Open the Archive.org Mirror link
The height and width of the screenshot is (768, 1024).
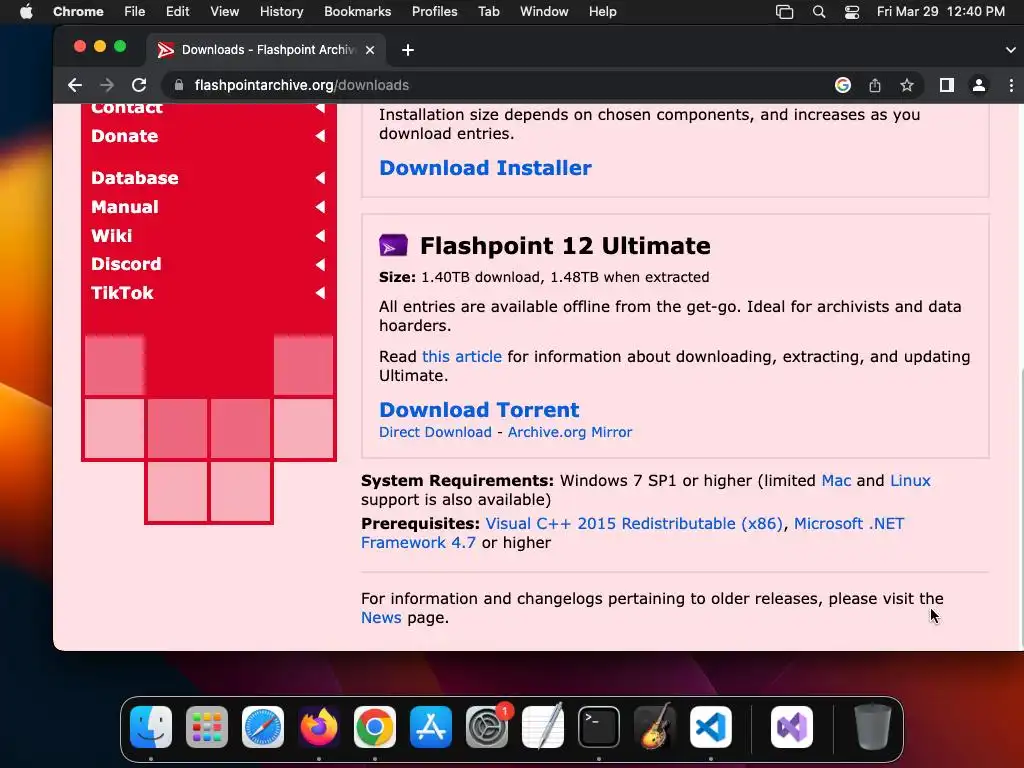pyautogui.click(x=569, y=432)
